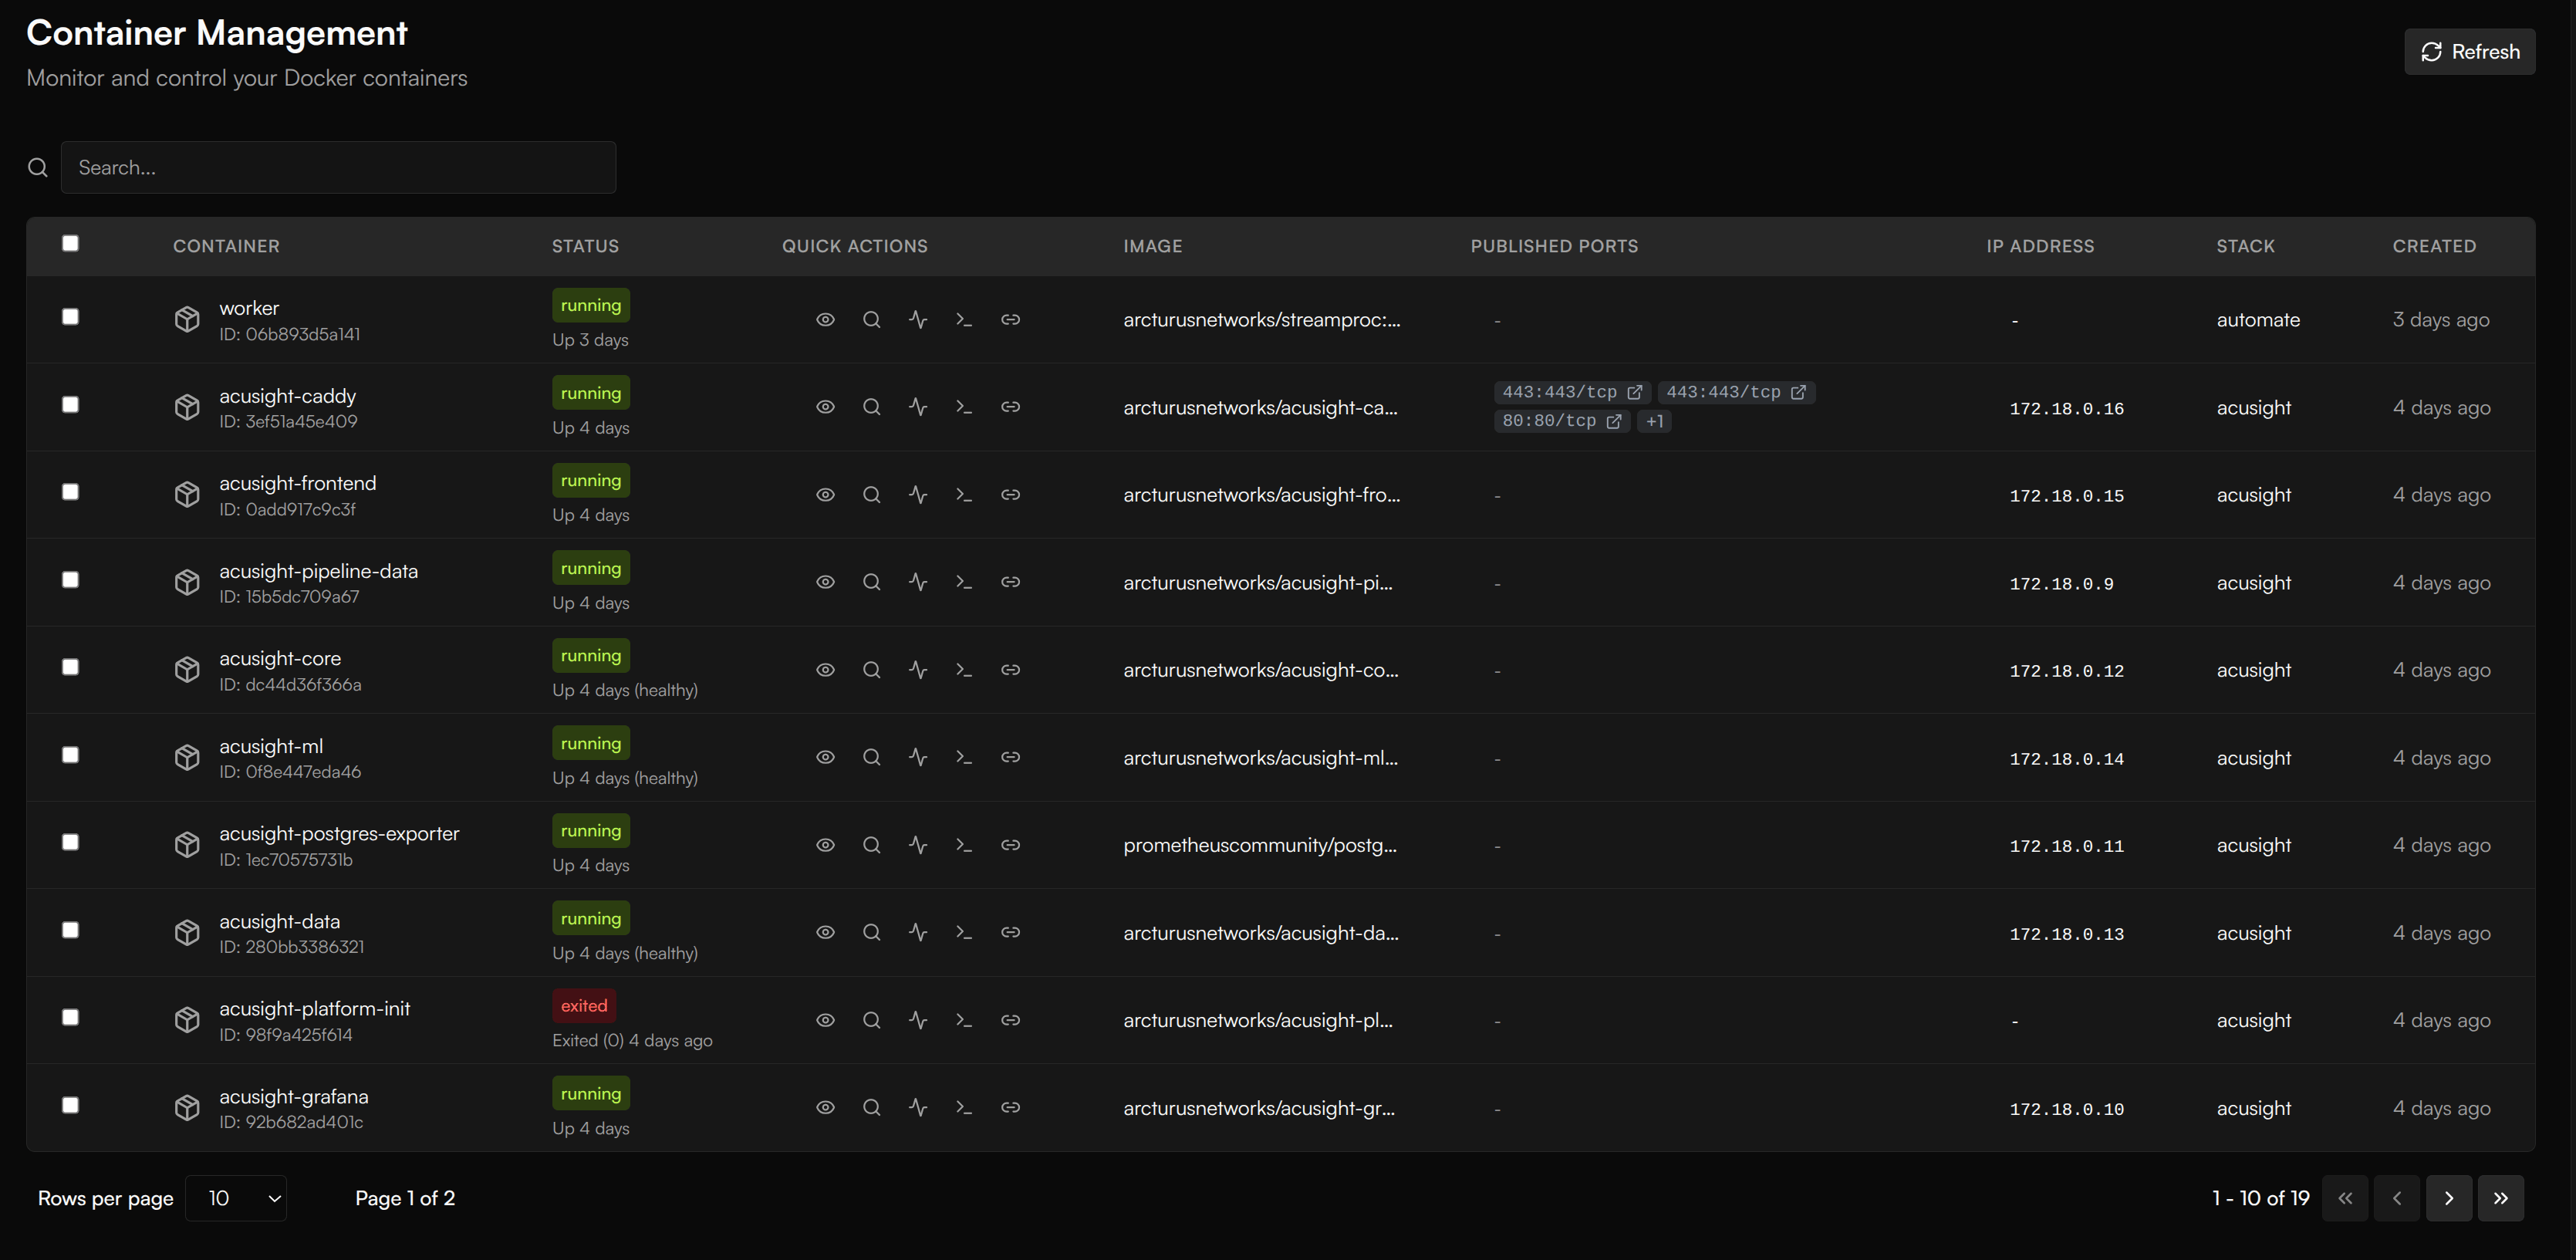View acusight-frontend with eye icon
The width and height of the screenshot is (2576, 1260).
[825, 495]
